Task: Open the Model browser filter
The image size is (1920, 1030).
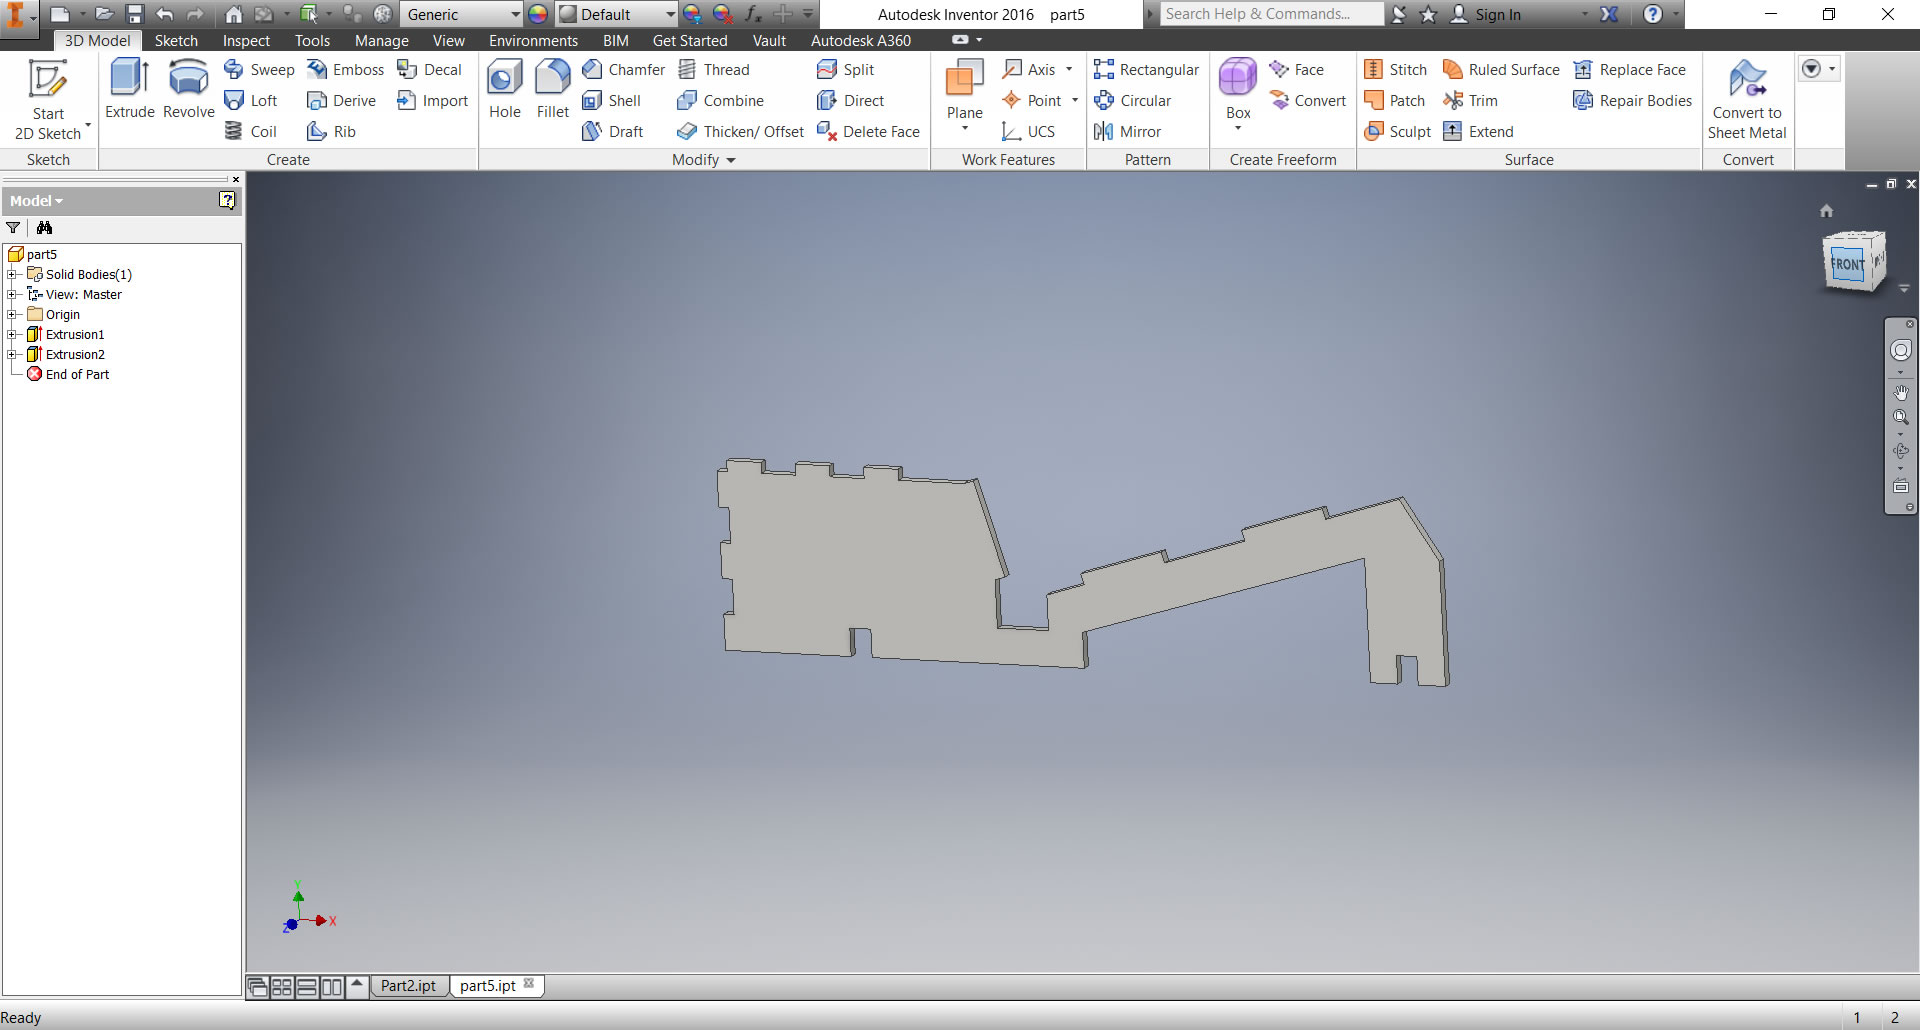Action: [x=13, y=228]
